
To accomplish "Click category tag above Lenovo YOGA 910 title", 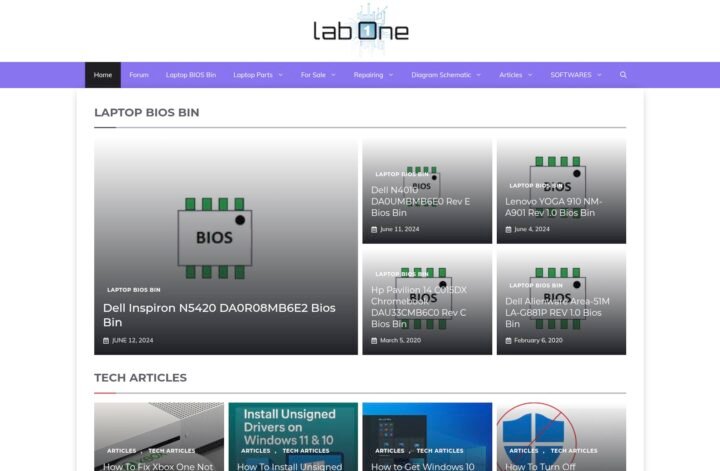I will tap(536, 186).
